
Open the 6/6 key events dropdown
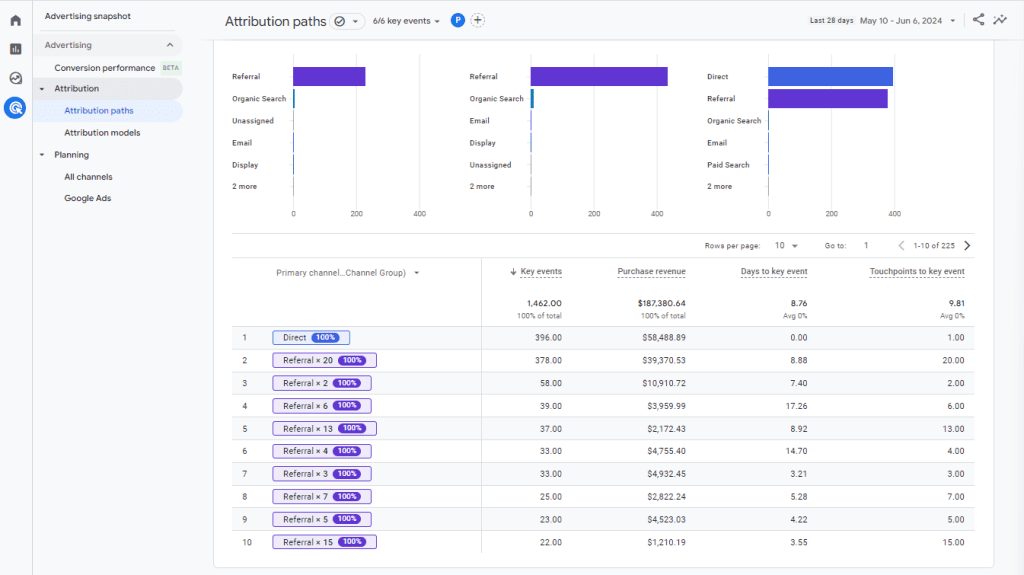[x=406, y=21]
